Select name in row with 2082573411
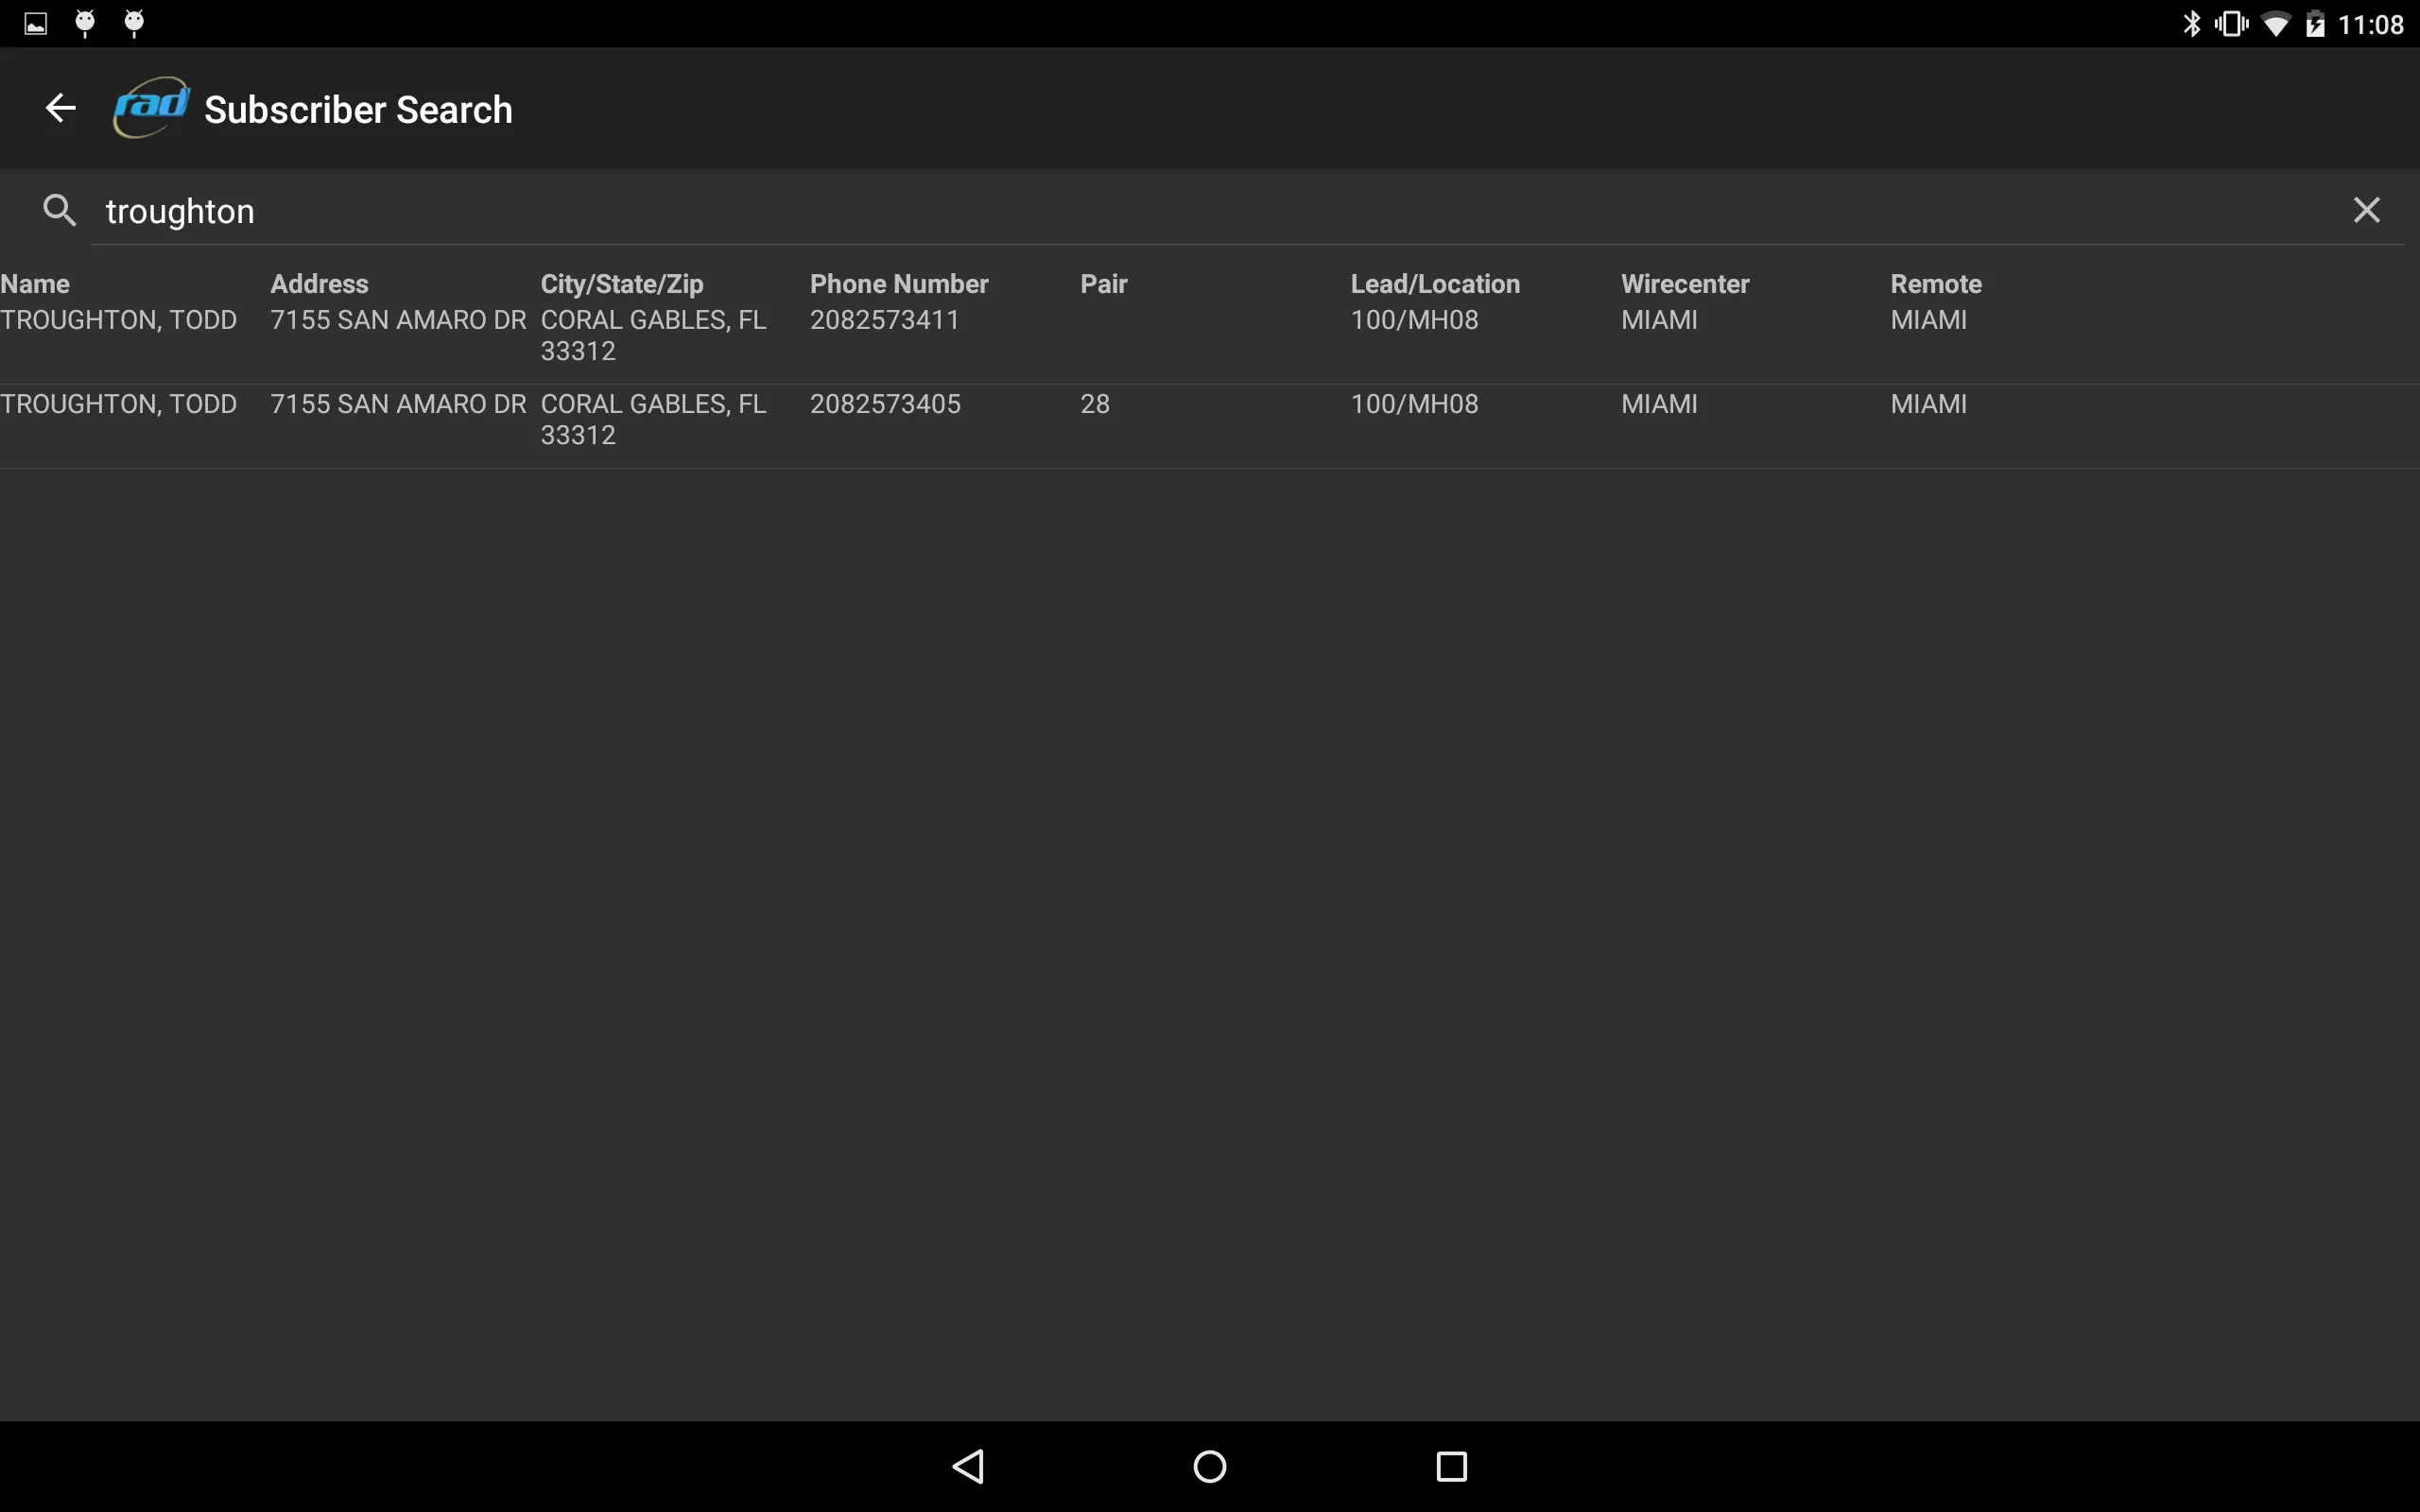The width and height of the screenshot is (2420, 1512). coord(118,320)
